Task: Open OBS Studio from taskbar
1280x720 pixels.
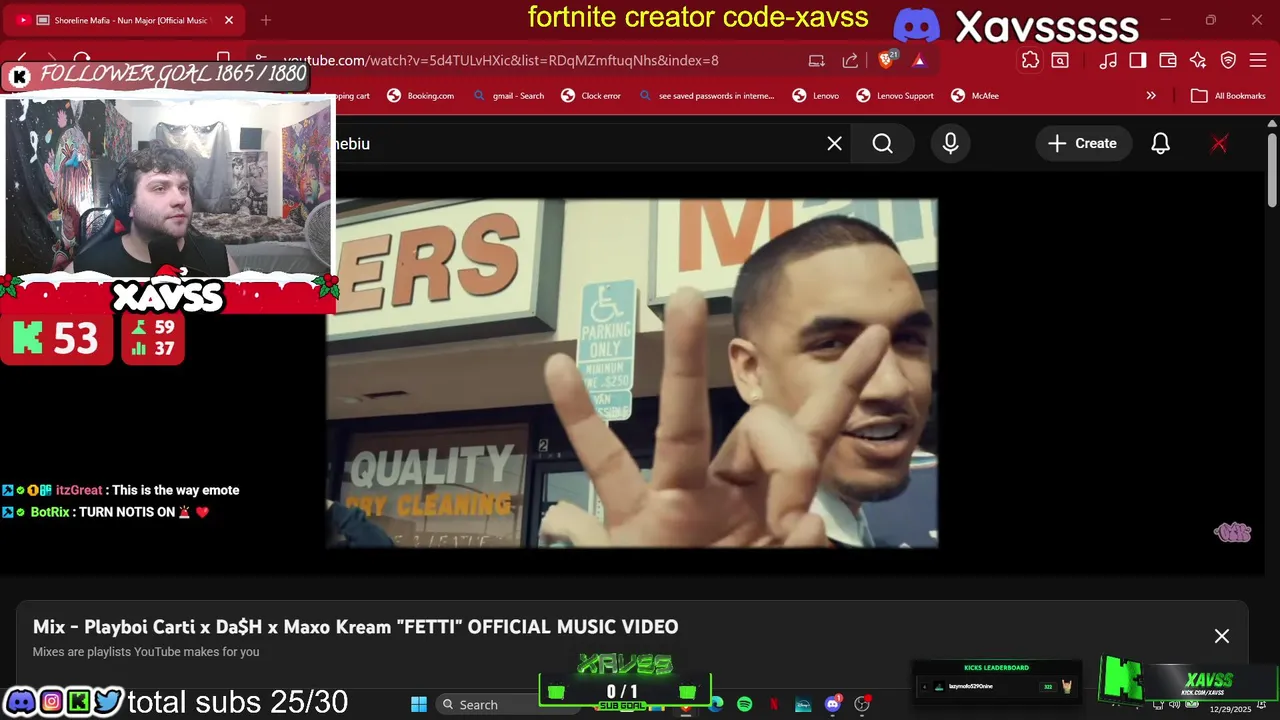Action: click(x=862, y=705)
